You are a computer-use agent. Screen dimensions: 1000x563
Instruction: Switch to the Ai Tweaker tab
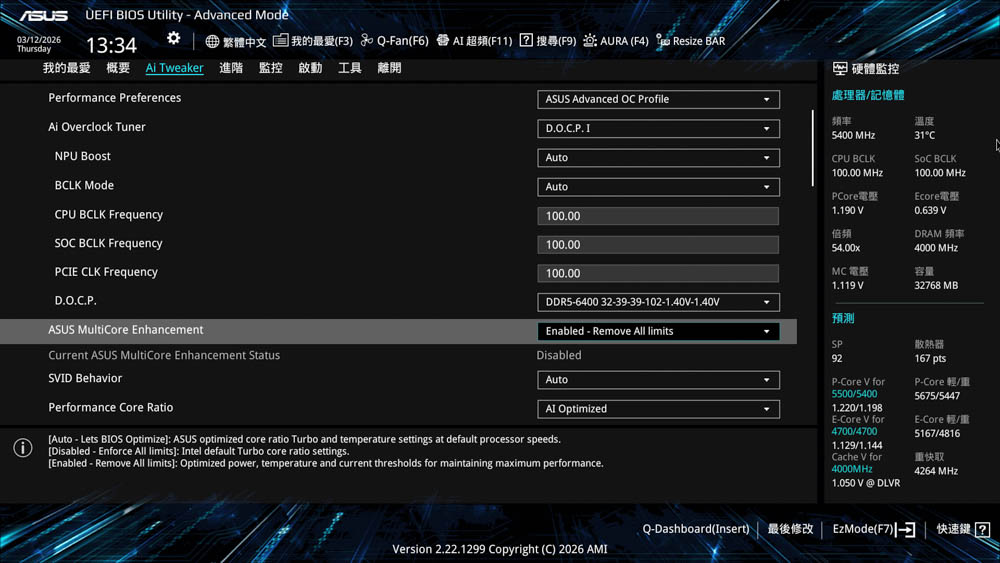tap(174, 68)
